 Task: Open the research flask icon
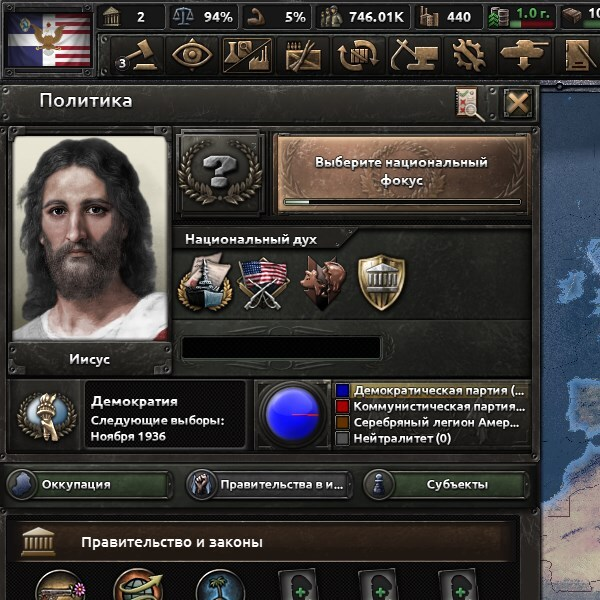247,55
